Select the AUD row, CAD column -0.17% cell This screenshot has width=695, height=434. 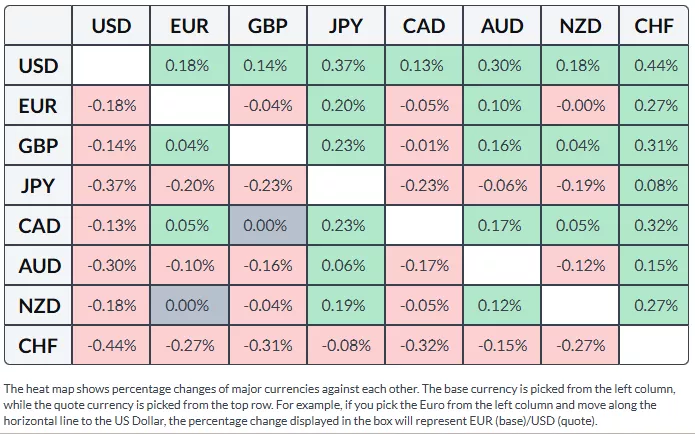(x=424, y=266)
